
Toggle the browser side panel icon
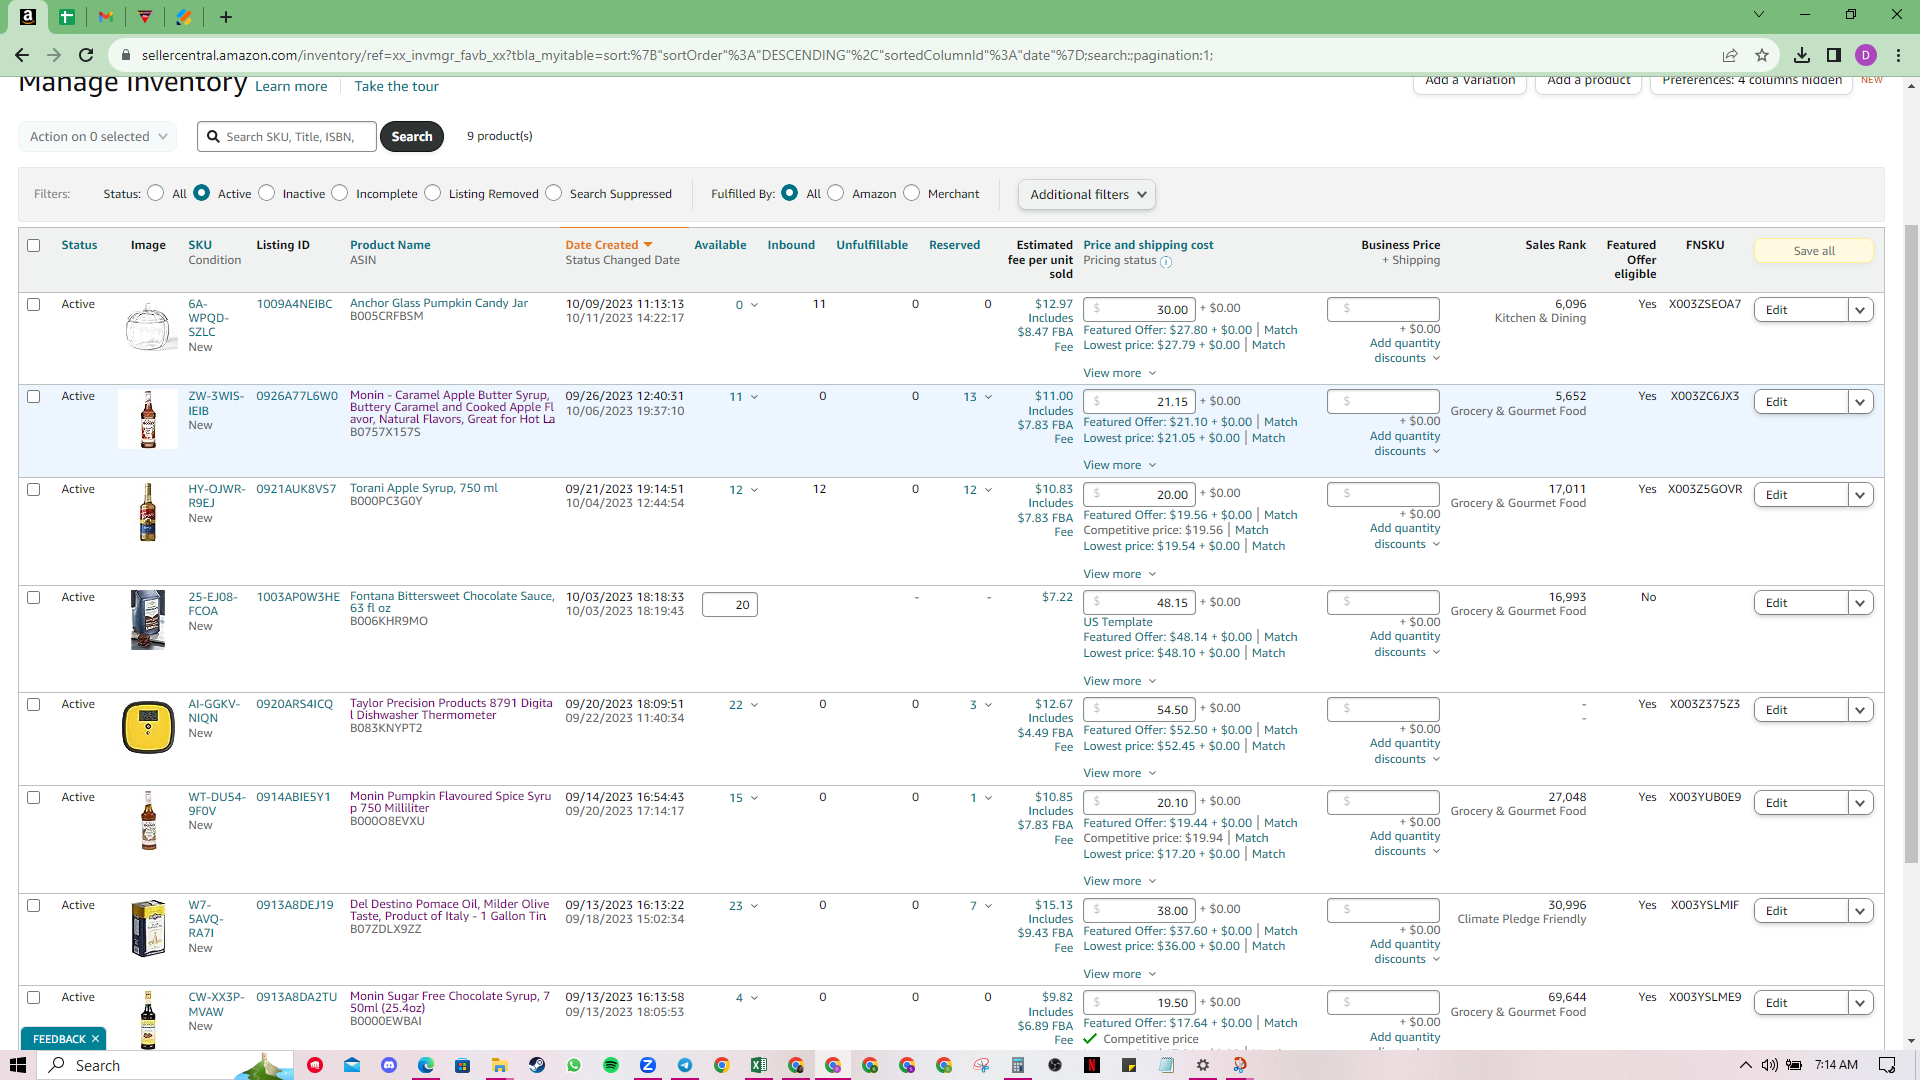coord(1834,55)
